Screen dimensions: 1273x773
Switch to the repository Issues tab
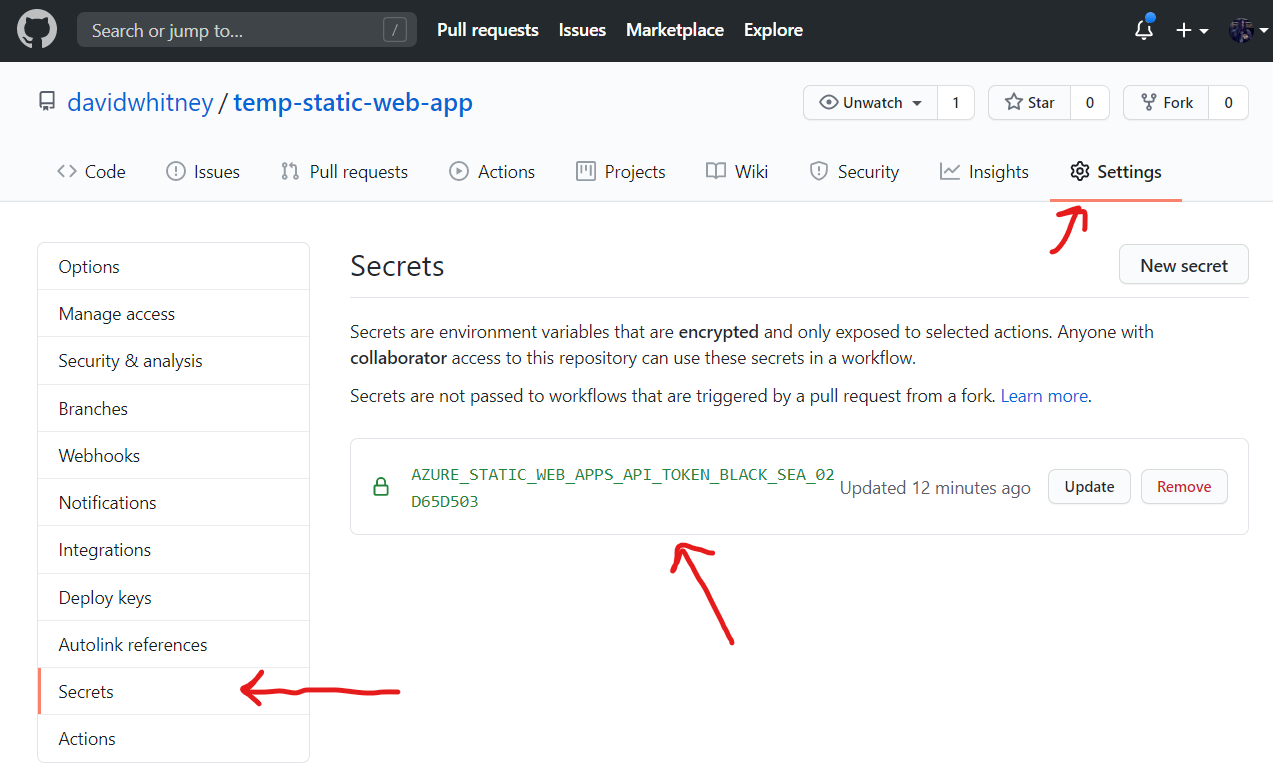pyautogui.click(x=203, y=172)
